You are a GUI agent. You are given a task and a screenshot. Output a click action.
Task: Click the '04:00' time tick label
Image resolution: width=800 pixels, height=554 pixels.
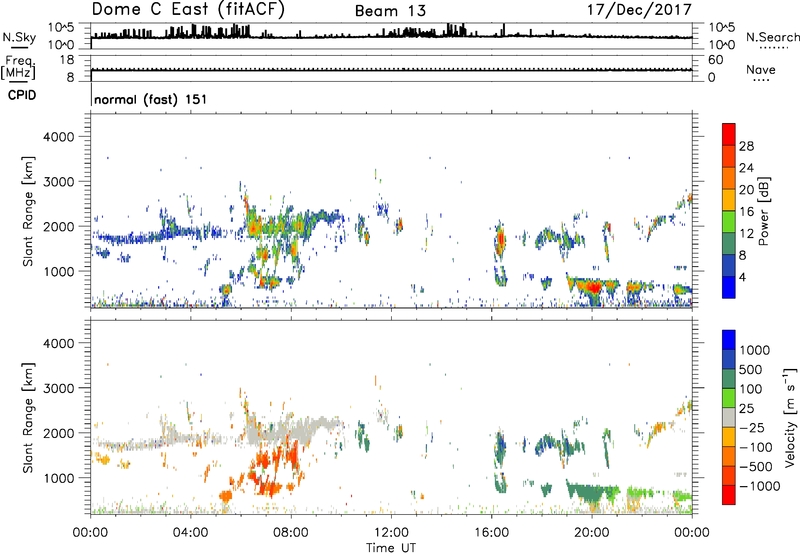(190, 533)
